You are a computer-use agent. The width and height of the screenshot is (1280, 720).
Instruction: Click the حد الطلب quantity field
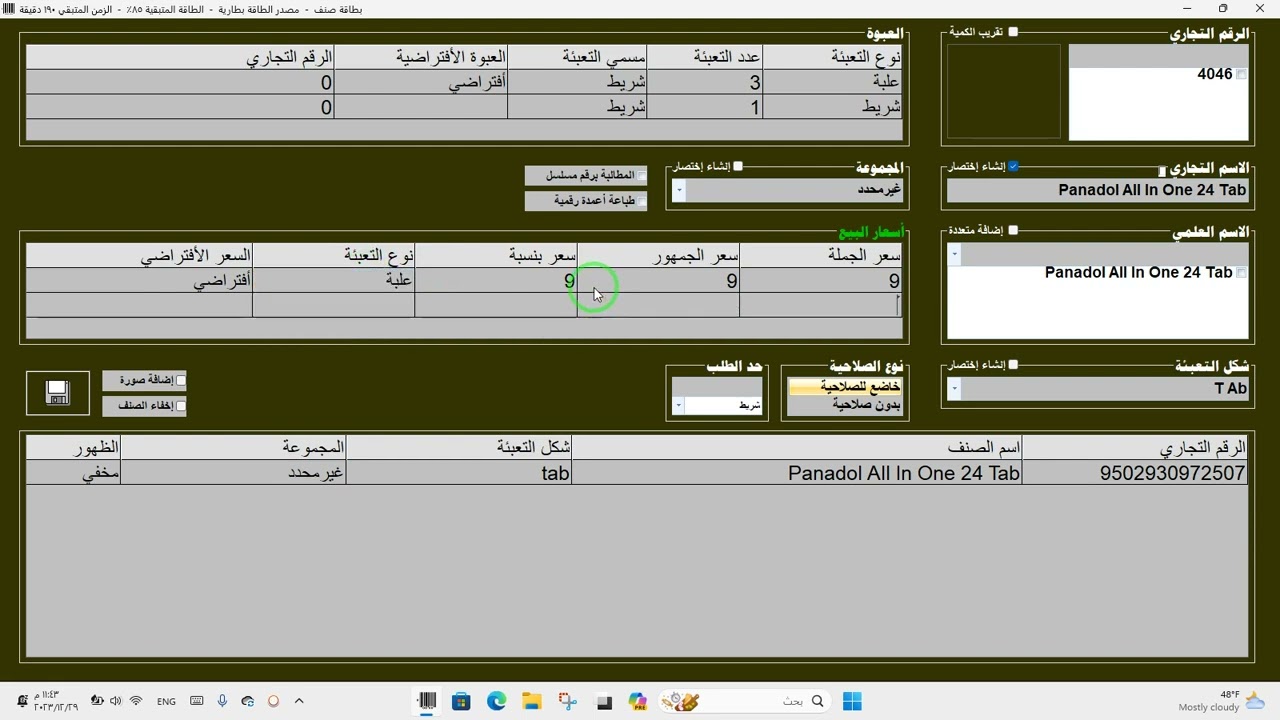point(717,387)
